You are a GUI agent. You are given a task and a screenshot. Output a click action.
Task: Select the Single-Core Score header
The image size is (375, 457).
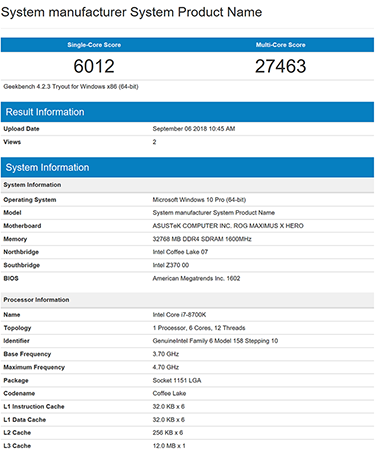point(94,45)
